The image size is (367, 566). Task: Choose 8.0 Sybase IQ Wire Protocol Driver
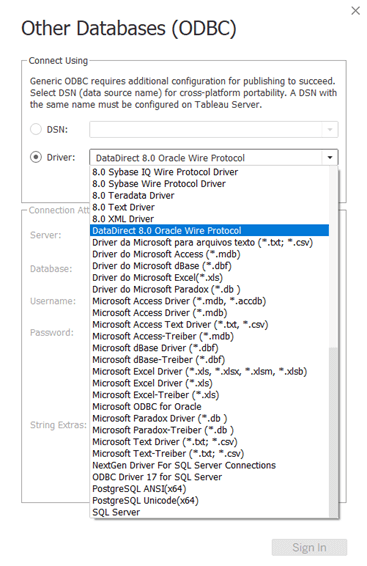(x=209, y=172)
